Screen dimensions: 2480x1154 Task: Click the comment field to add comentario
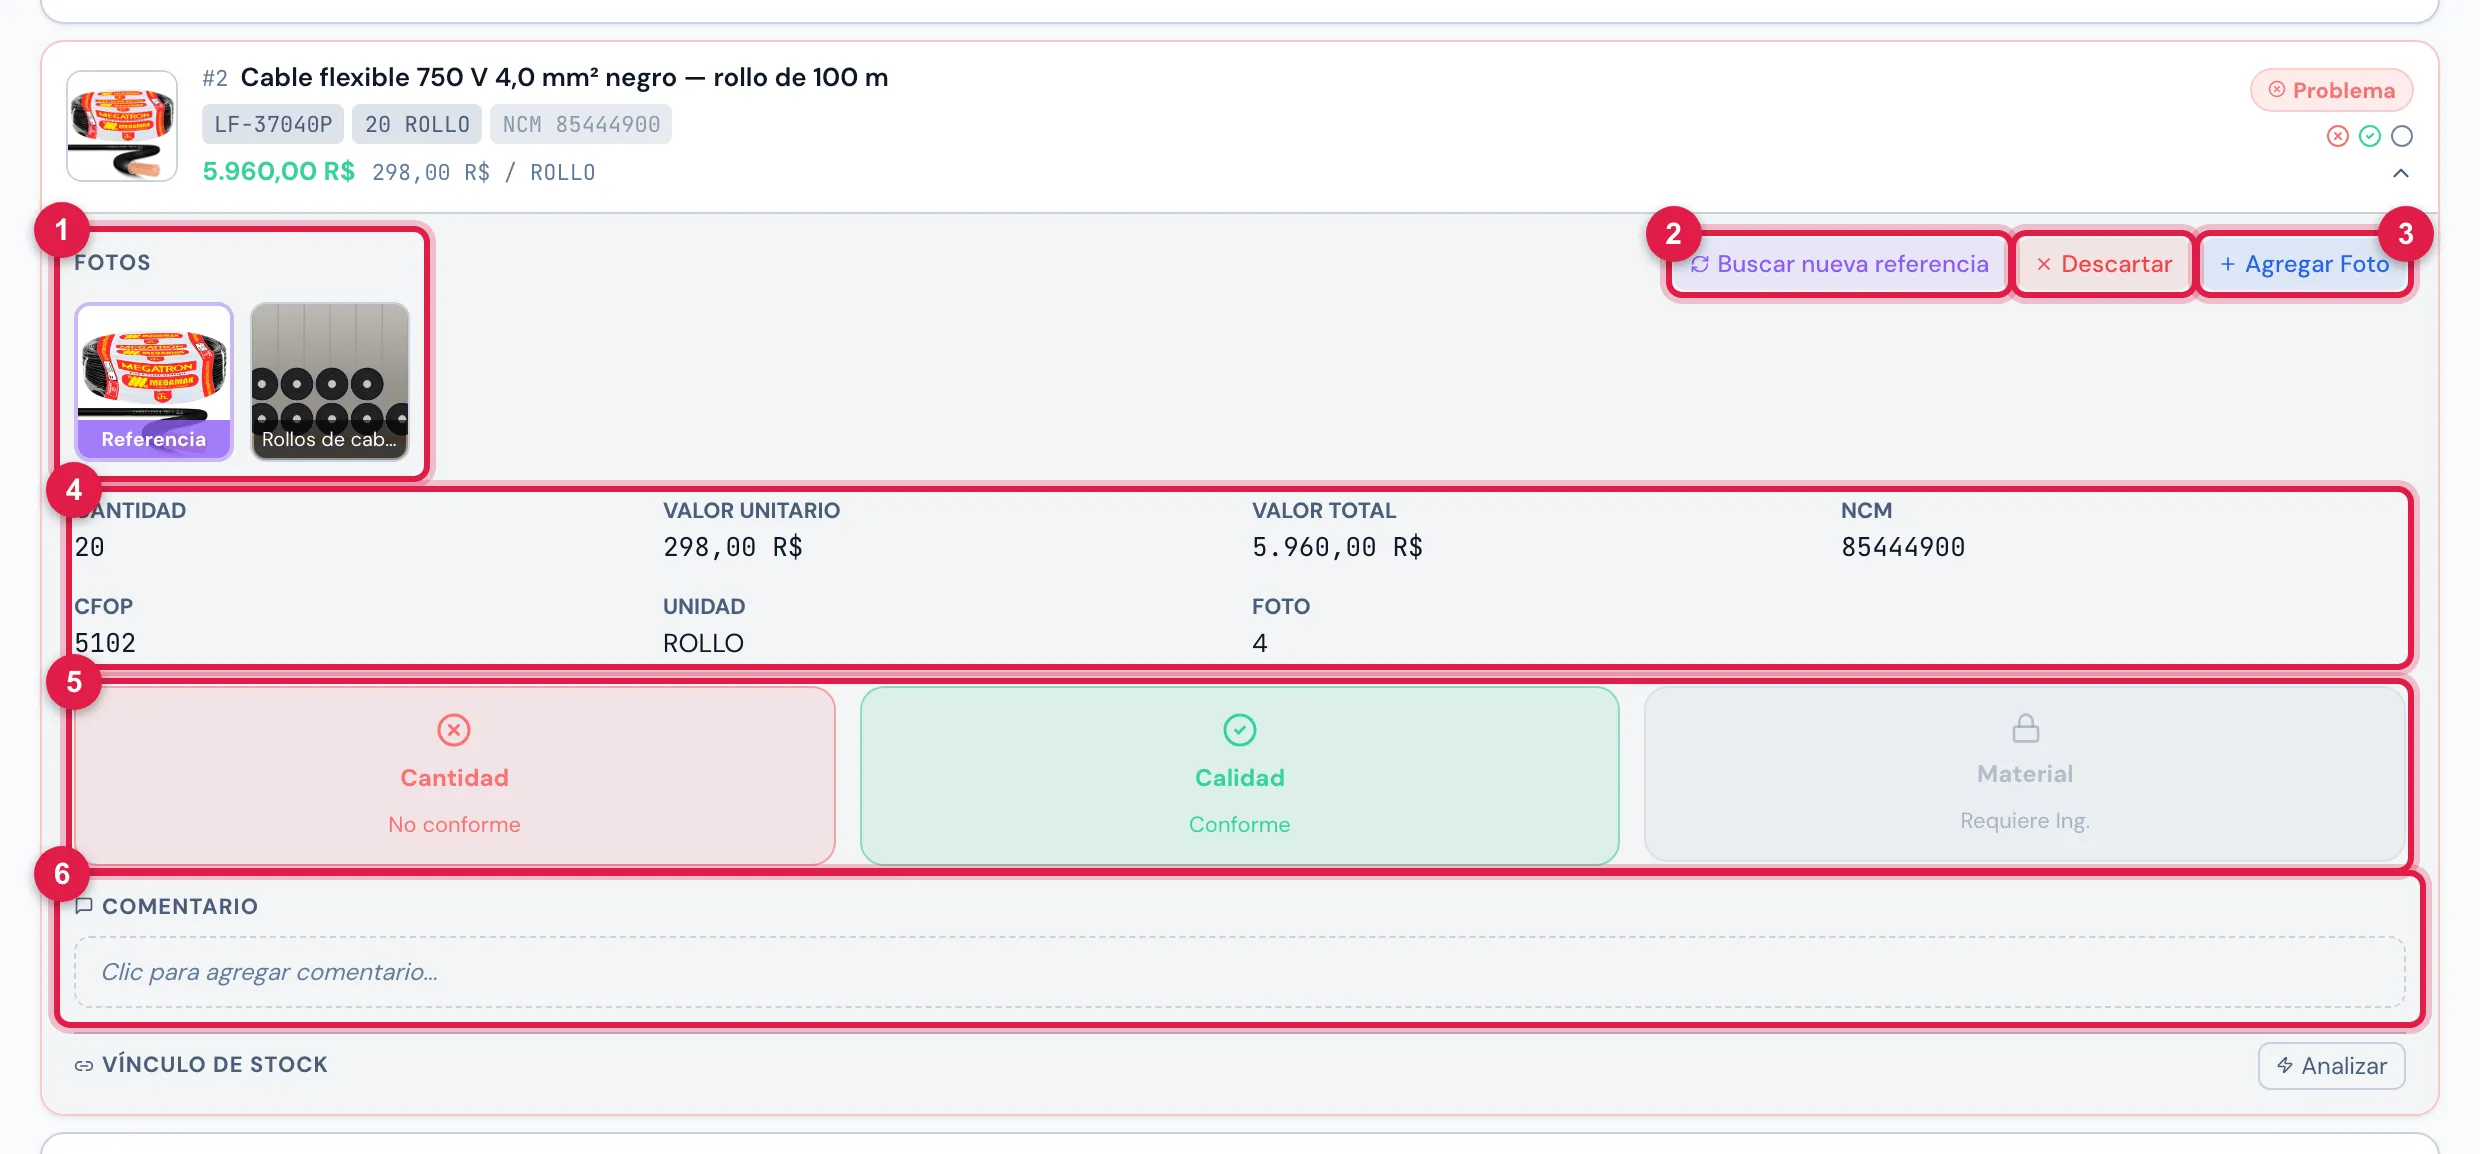click(x=1240, y=972)
